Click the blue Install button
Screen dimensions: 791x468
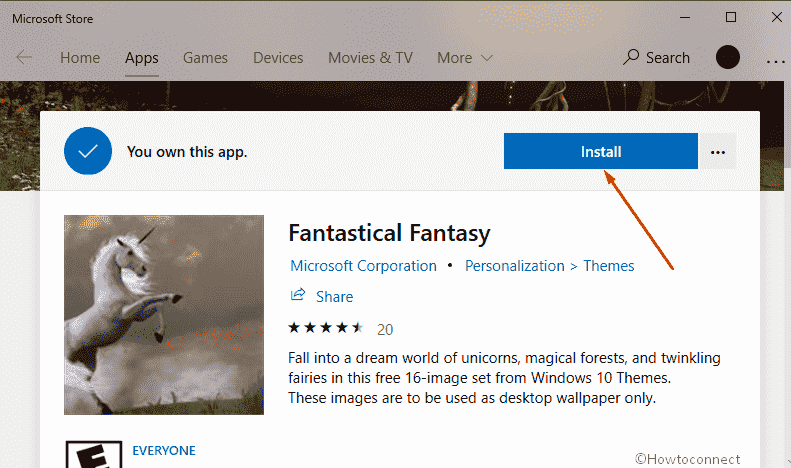pos(600,151)
